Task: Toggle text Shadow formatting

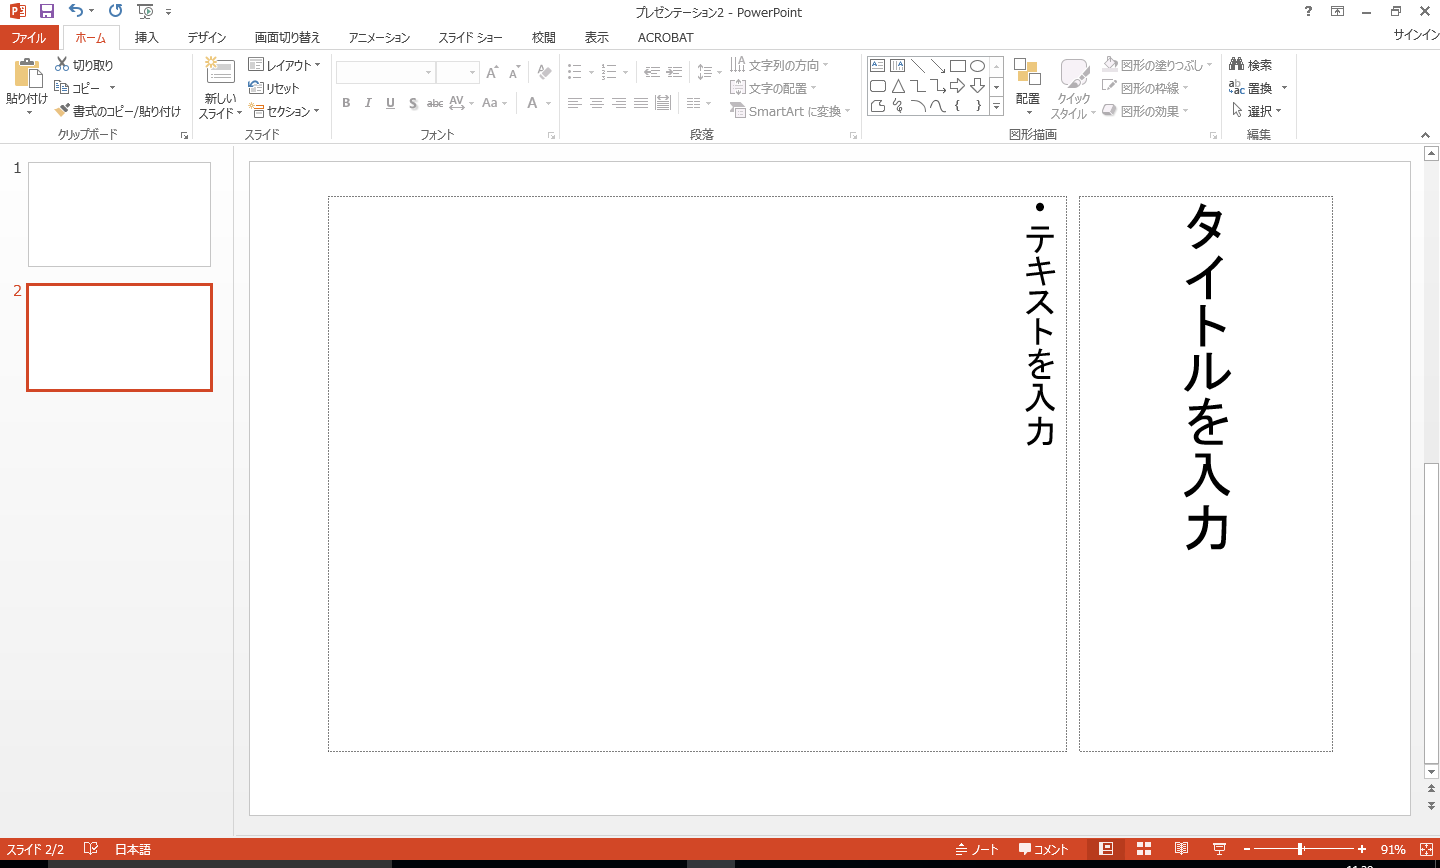Action: (413, 103)
